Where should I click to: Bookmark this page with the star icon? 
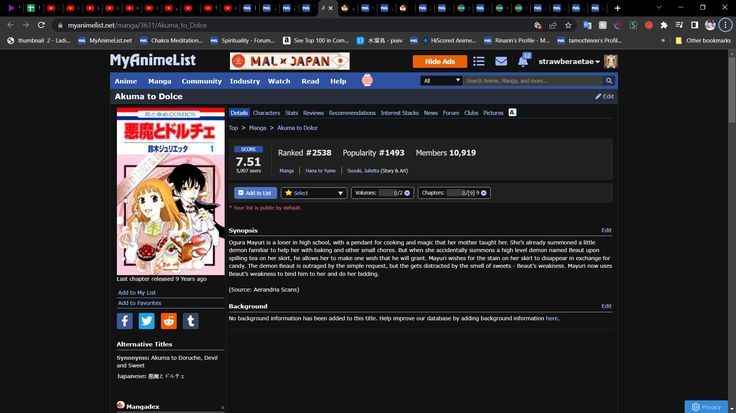pyautogui.click(x=568, y=25)
